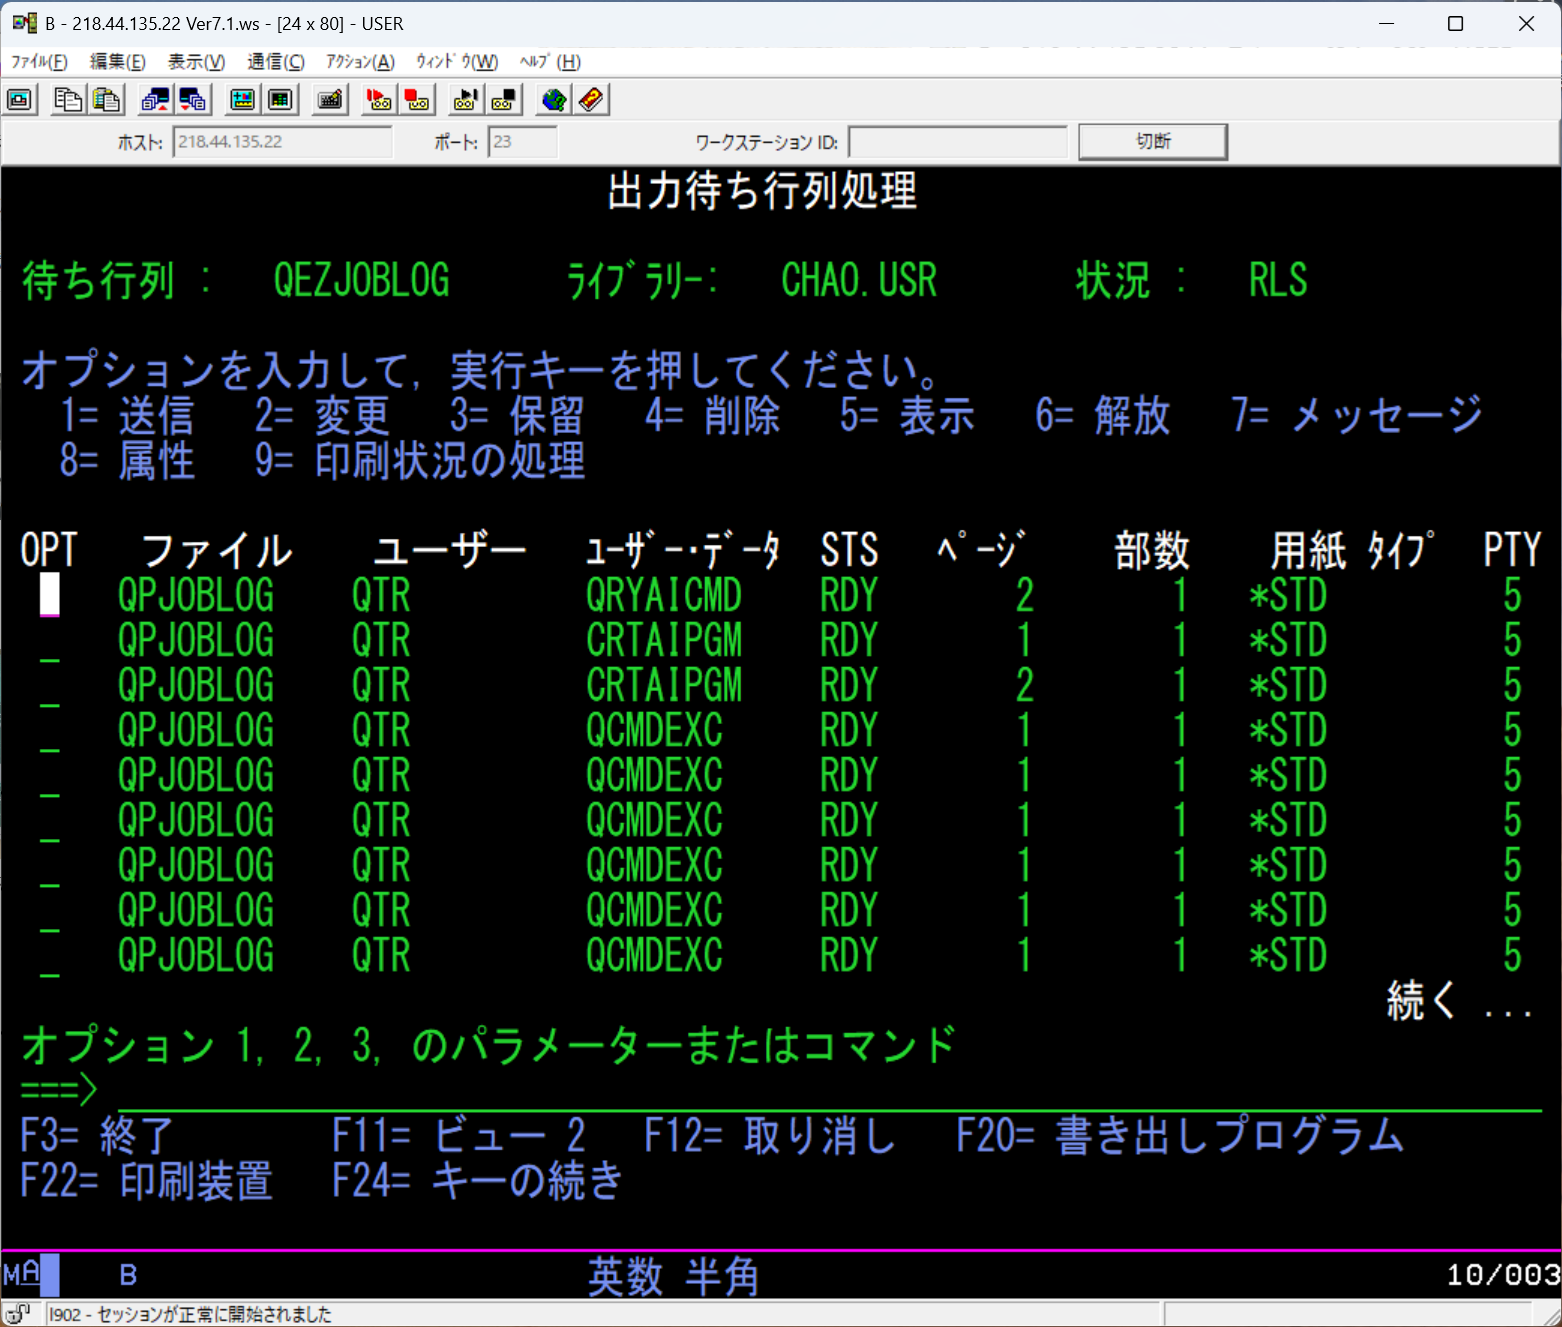Screen dimensions: 1562x1327
Task: Click the application icon in the title bar
Action: (x=24, y=23)
